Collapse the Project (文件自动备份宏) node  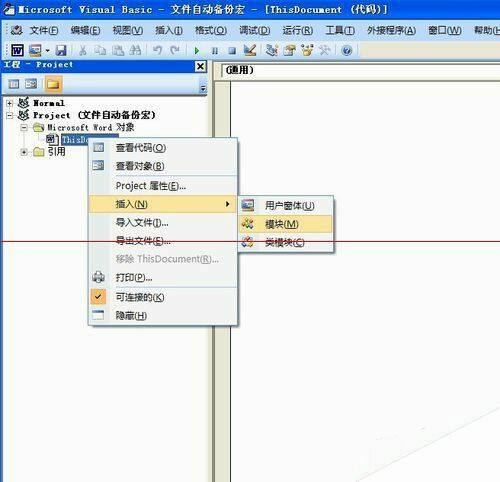pos(9,116)
